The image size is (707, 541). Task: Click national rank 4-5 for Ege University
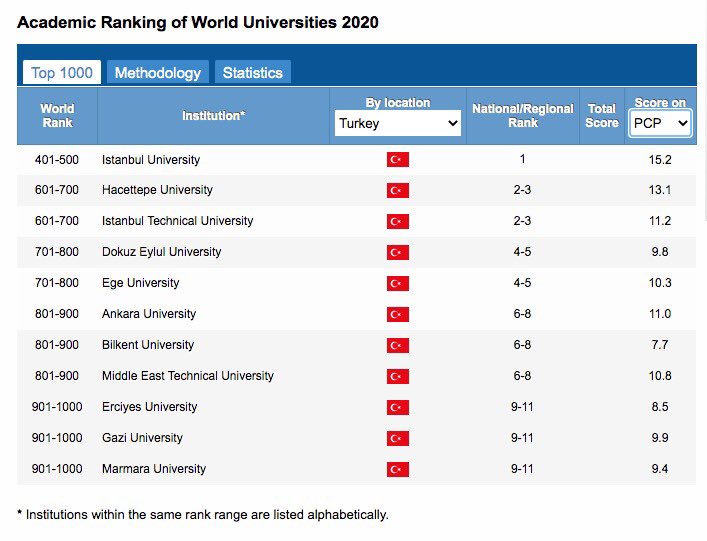(522, 283)
